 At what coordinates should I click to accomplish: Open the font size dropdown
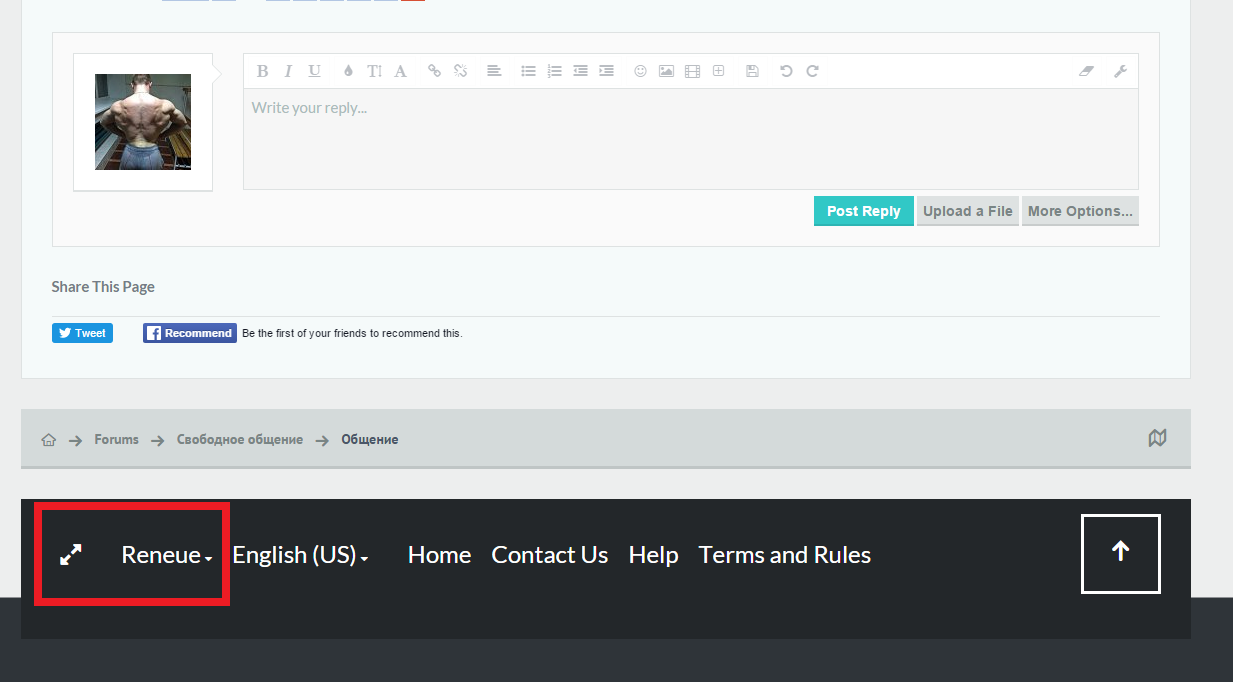(374, 71)
